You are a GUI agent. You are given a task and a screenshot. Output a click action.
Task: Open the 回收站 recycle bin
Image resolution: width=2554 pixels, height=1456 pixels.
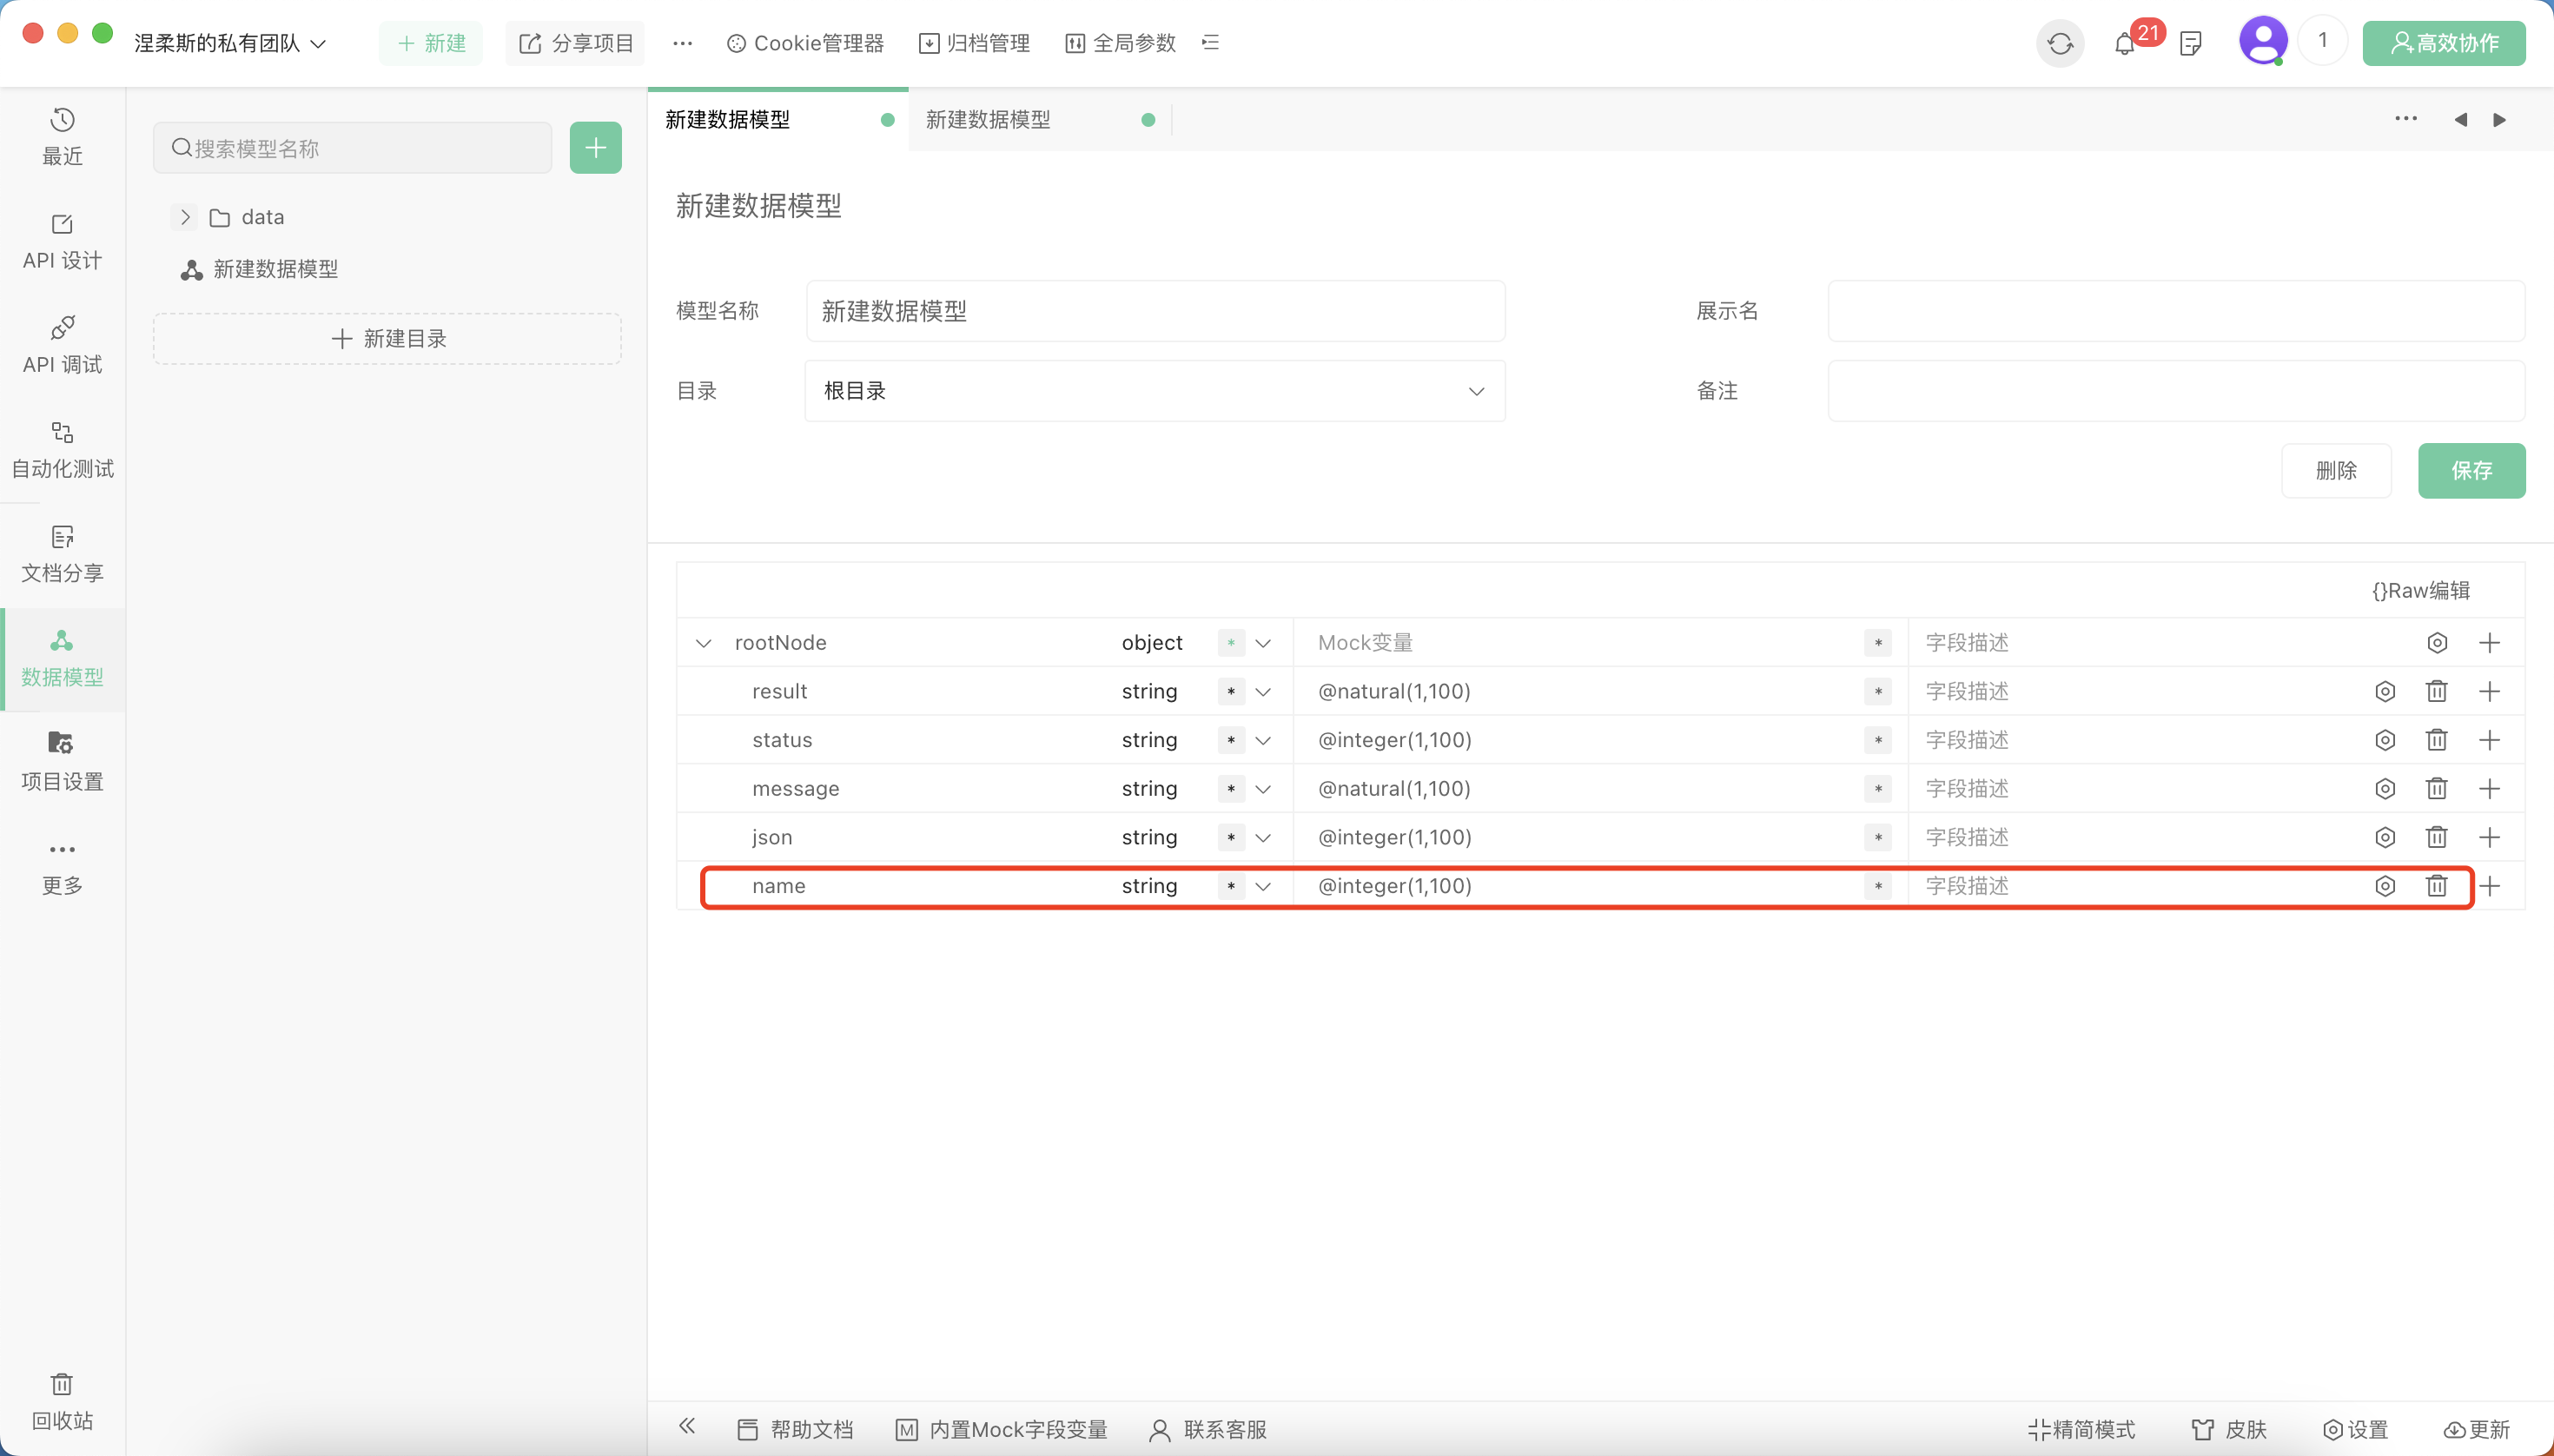coord(62,1401)
